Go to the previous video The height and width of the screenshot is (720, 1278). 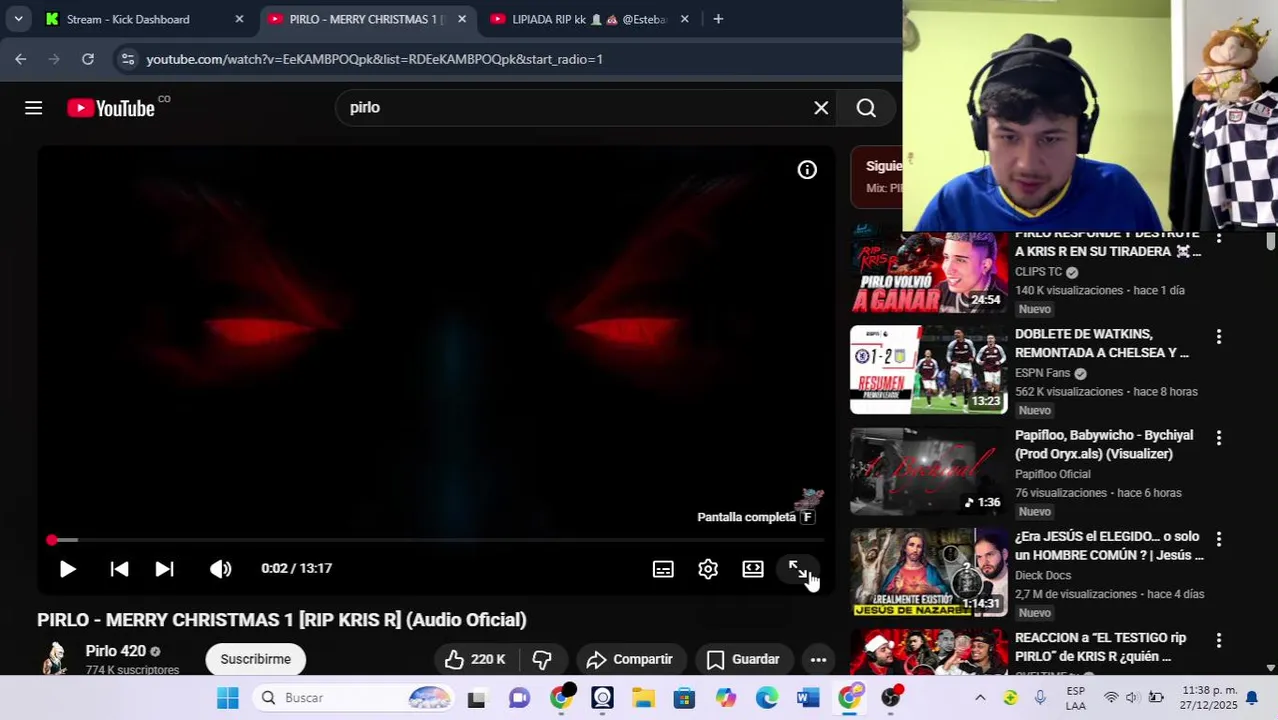point(119,569)
